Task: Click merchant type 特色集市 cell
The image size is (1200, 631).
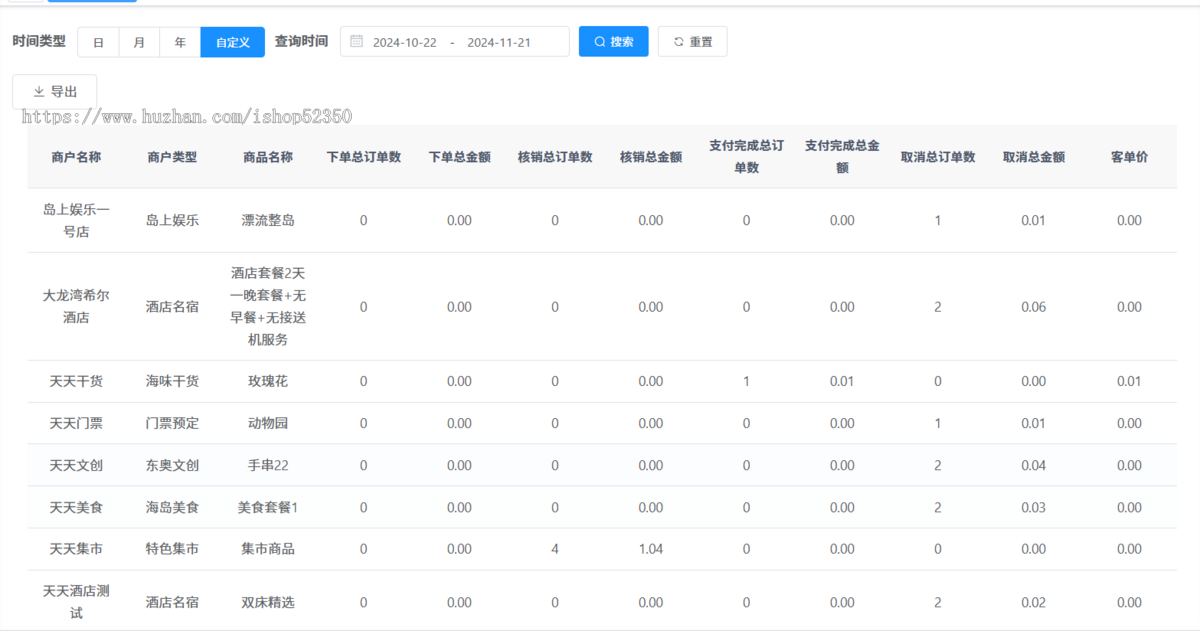Action: pyautogui.click(x=172, y=549)
